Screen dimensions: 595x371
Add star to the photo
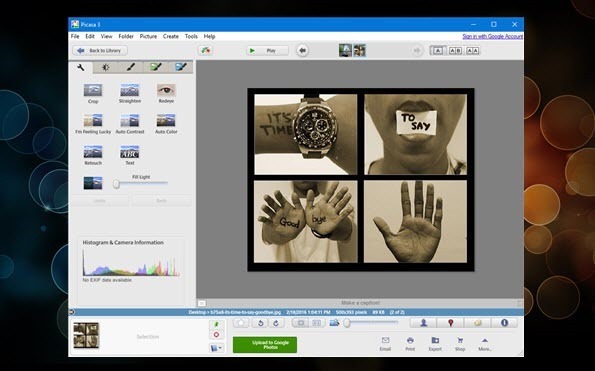pyautogui.click(x=241, y=323)
